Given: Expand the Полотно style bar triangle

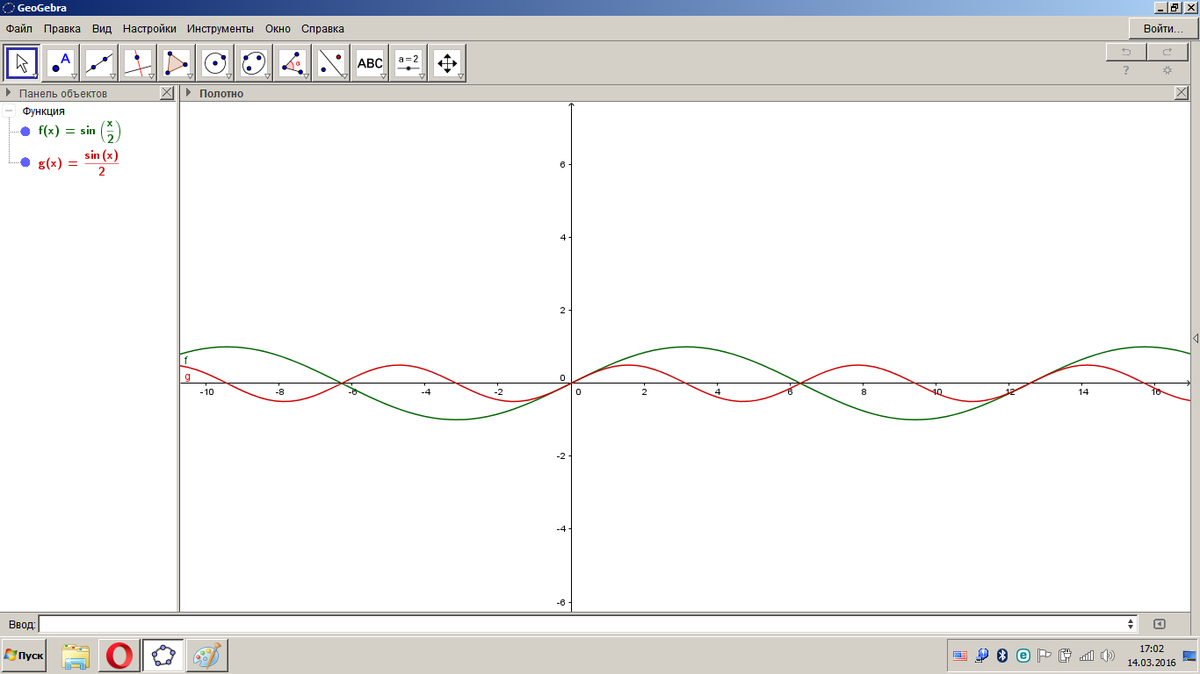Looking at the screenshot, I should coord(189,93).
